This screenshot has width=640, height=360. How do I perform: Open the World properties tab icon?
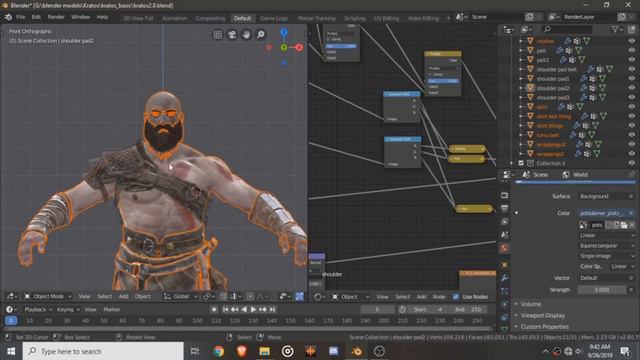504,248
